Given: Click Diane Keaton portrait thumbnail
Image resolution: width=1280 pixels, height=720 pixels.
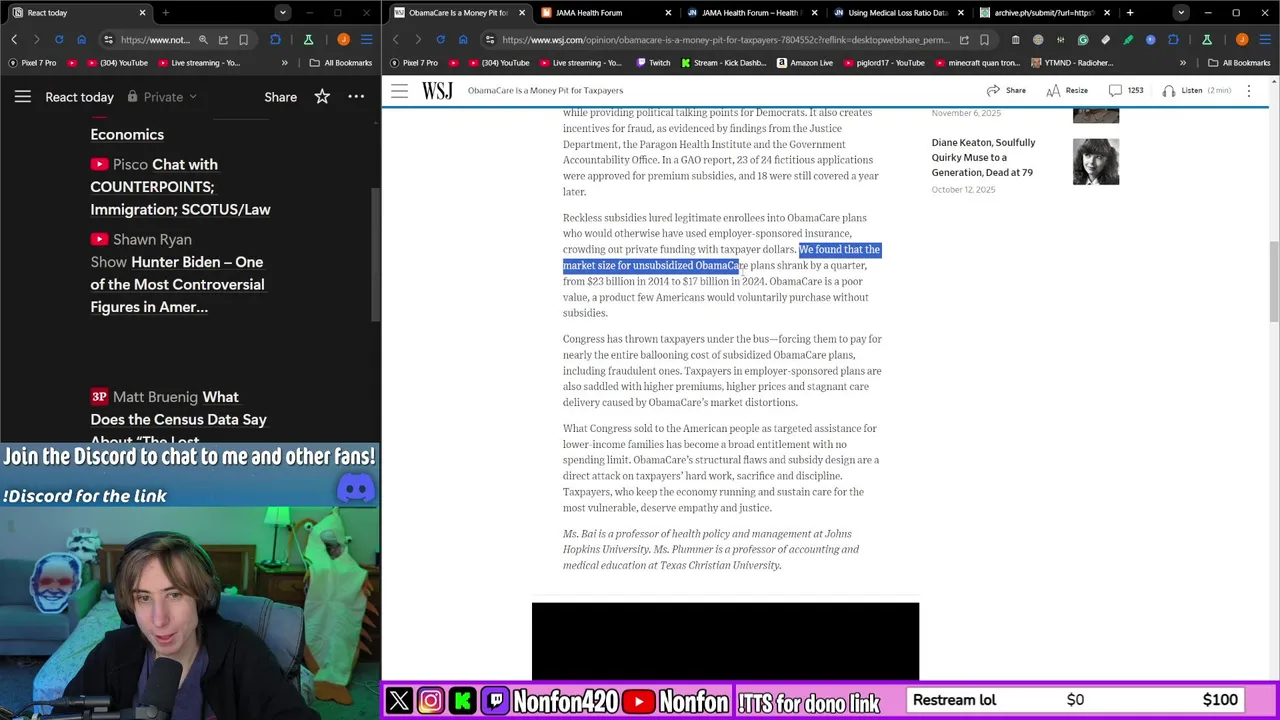Looking at the screenshot, I should (1096, 161).
